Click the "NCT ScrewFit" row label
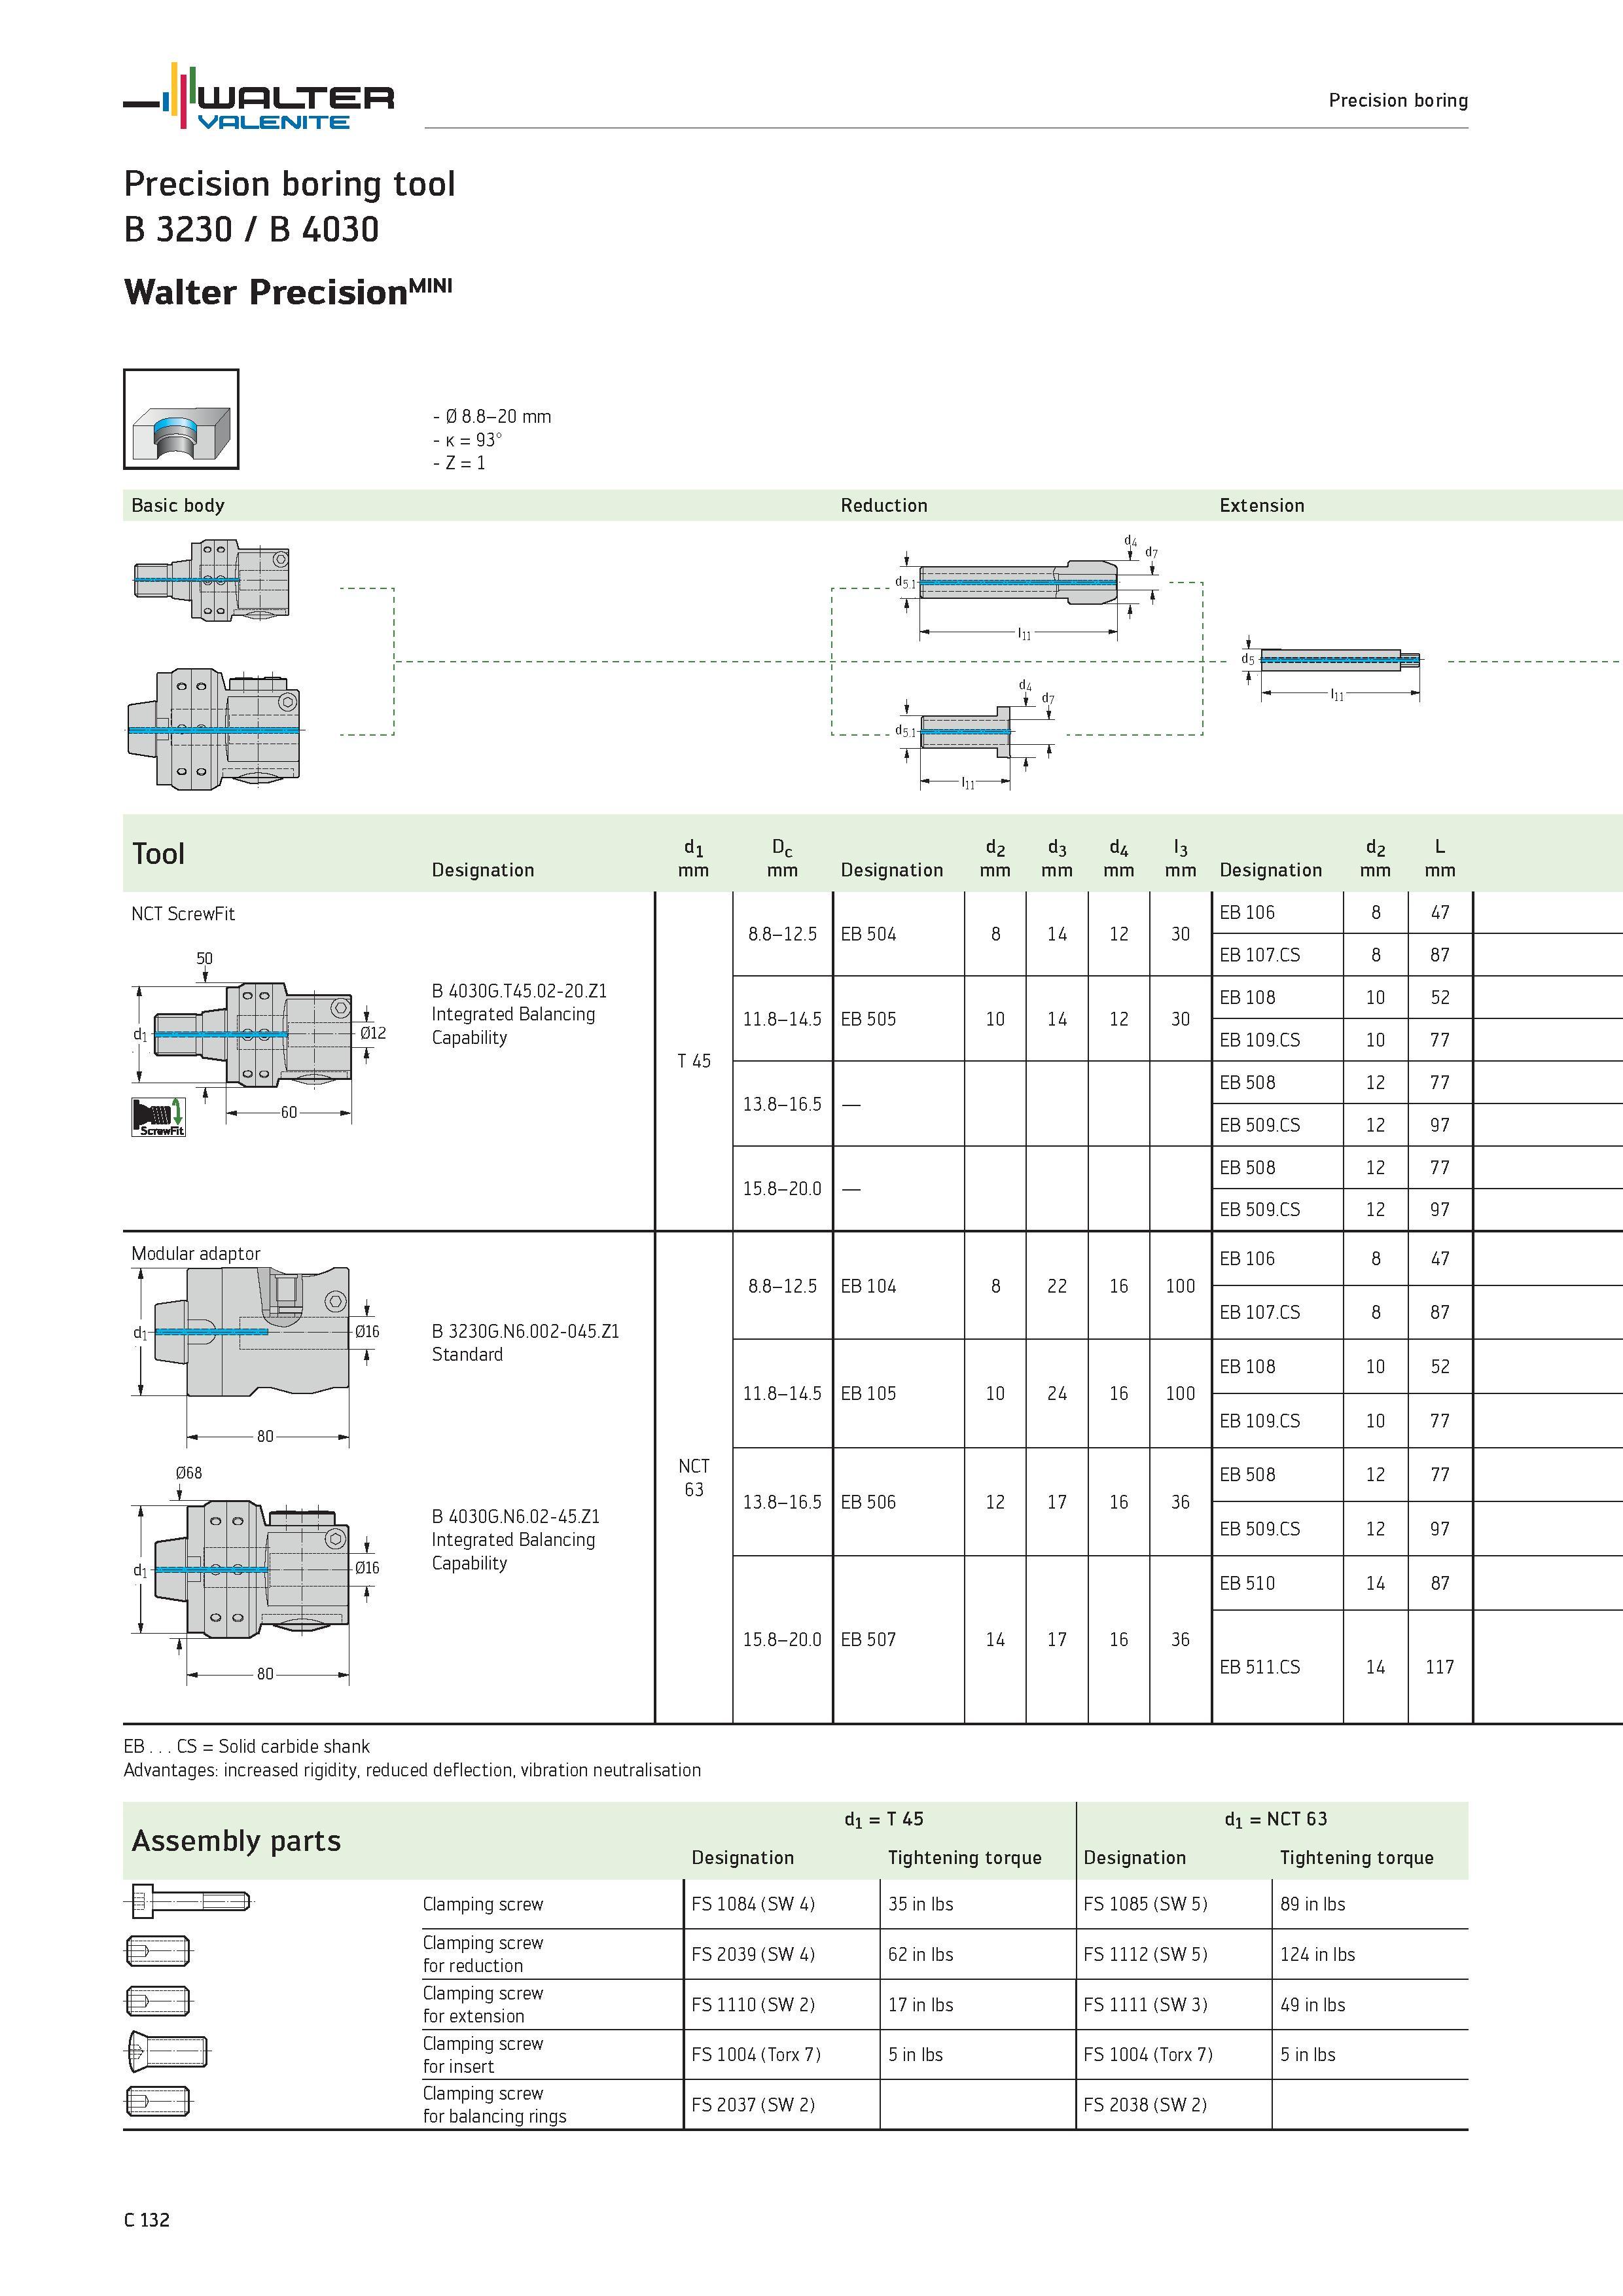Screen dimensions: 1623x2296 point(183,913)
